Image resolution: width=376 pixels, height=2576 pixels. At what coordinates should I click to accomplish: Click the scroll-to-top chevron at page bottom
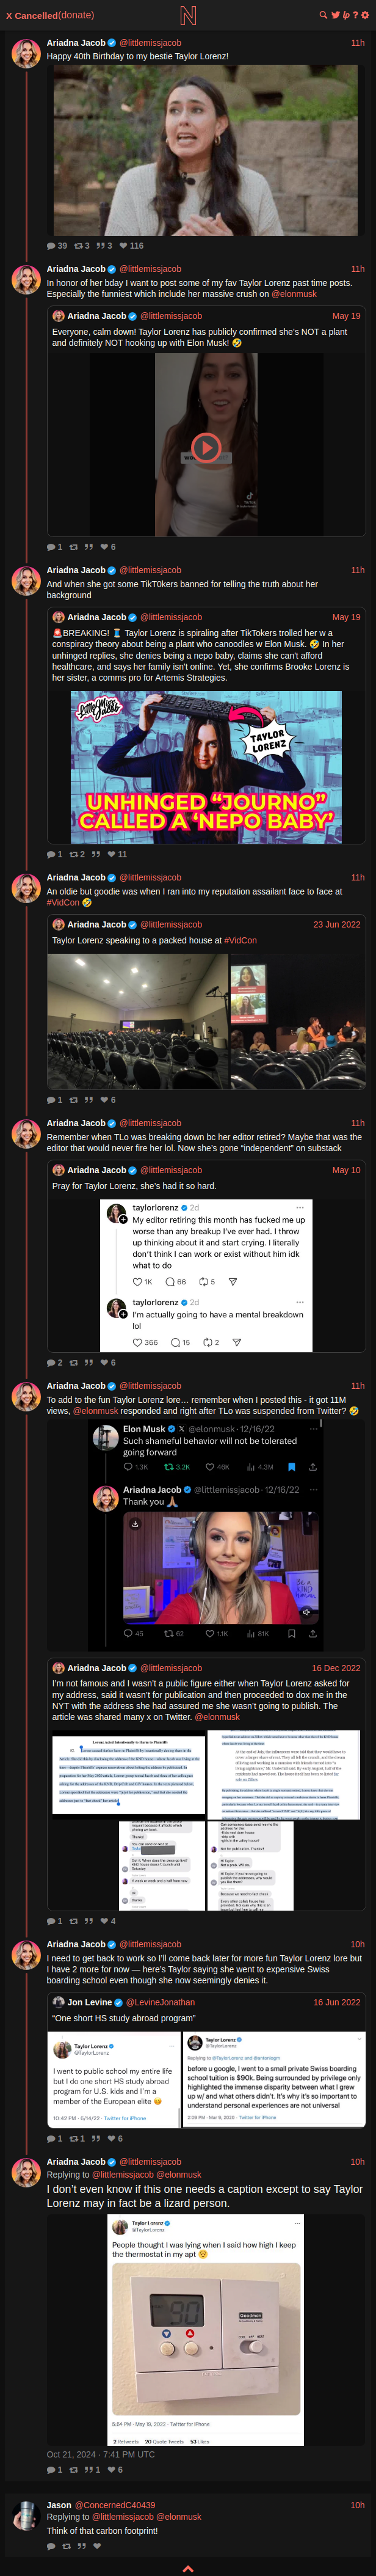click(x=188, y=2568)
